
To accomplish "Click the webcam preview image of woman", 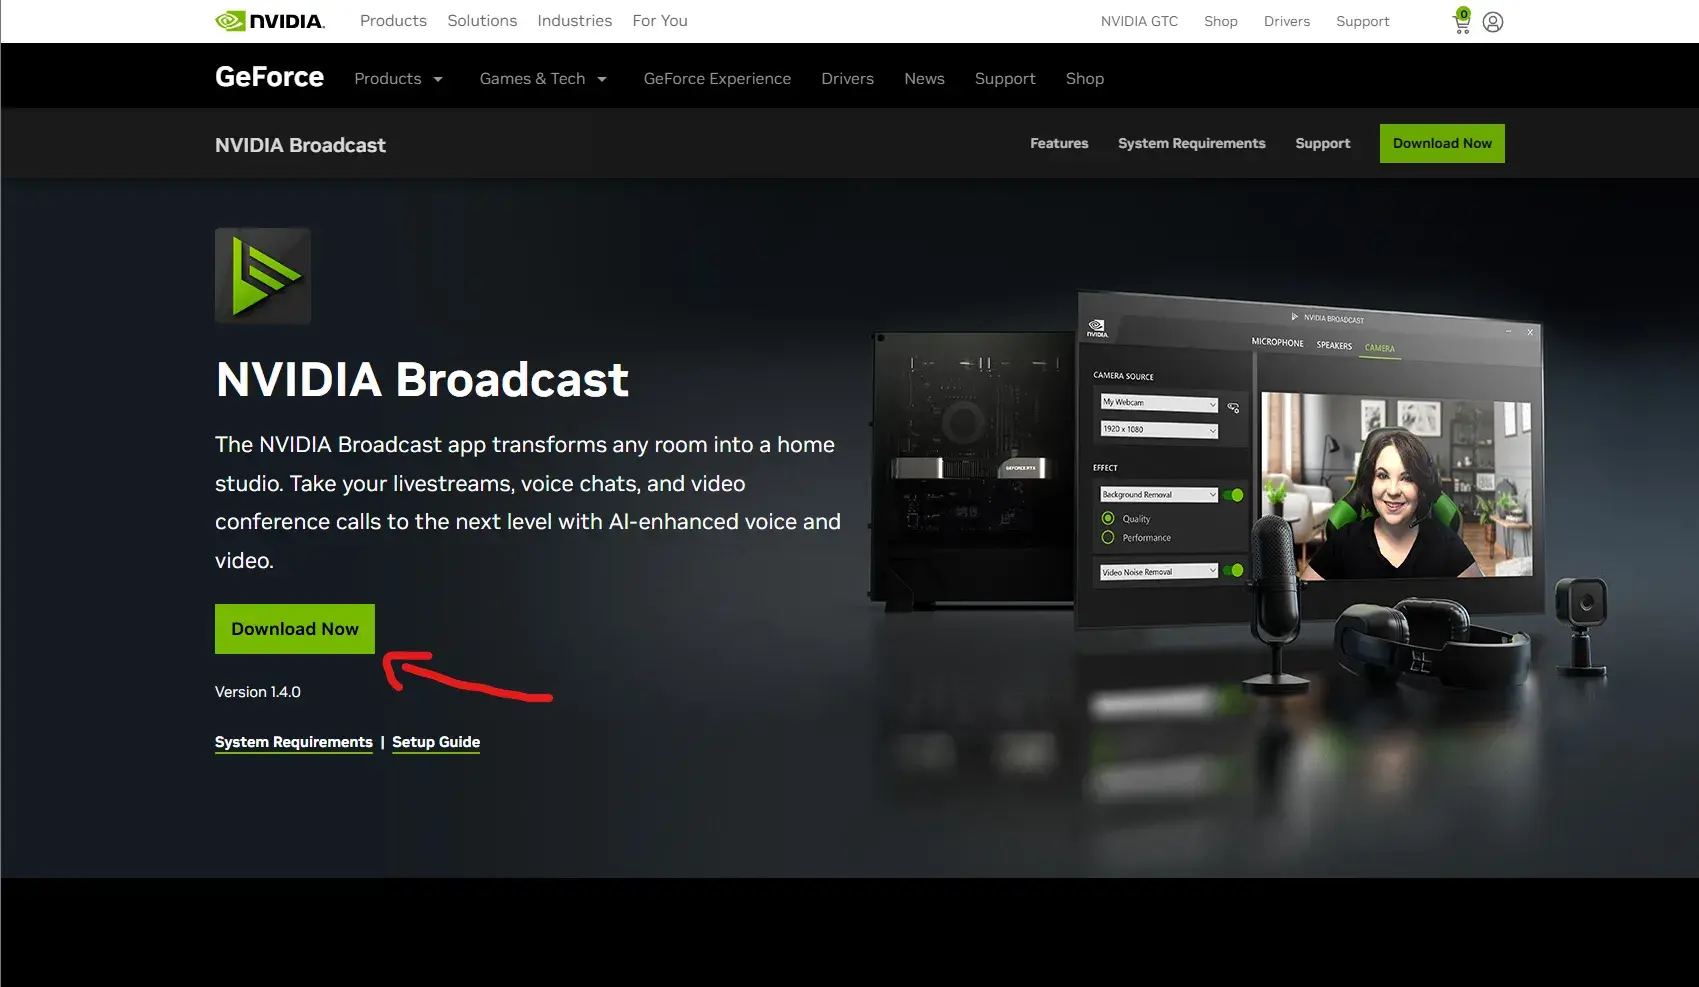I will point(1396,485).
